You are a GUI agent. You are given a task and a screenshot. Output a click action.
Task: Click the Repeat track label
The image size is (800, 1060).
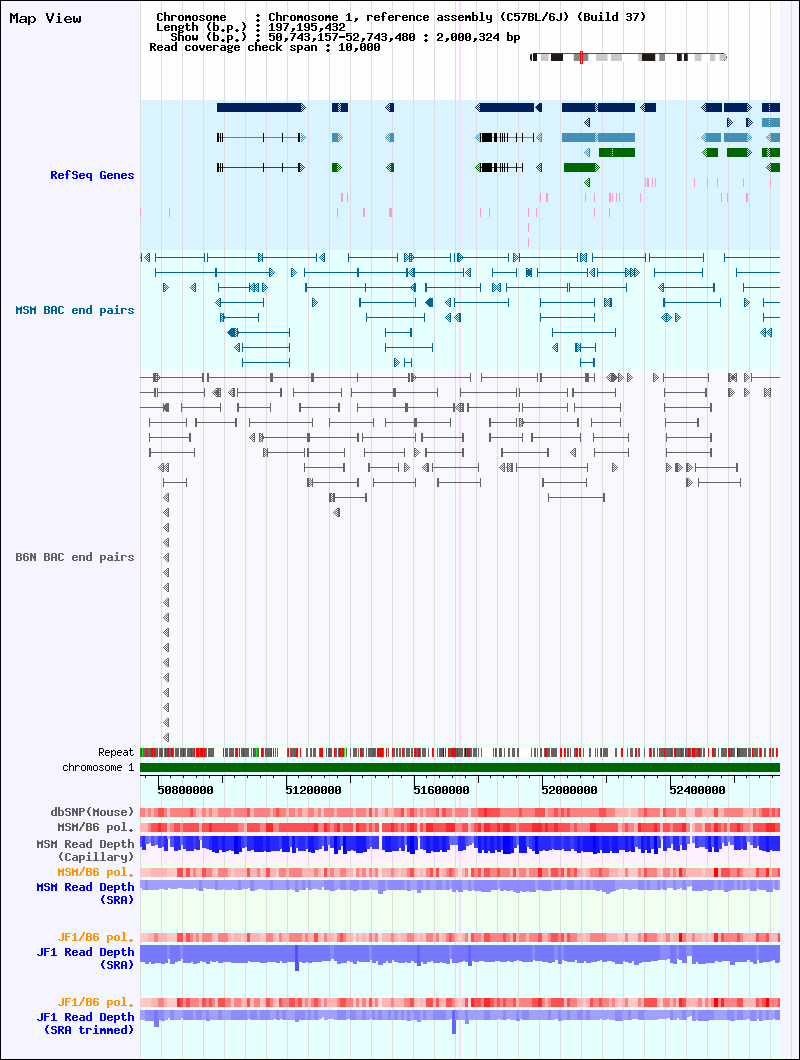pos(116,752)
